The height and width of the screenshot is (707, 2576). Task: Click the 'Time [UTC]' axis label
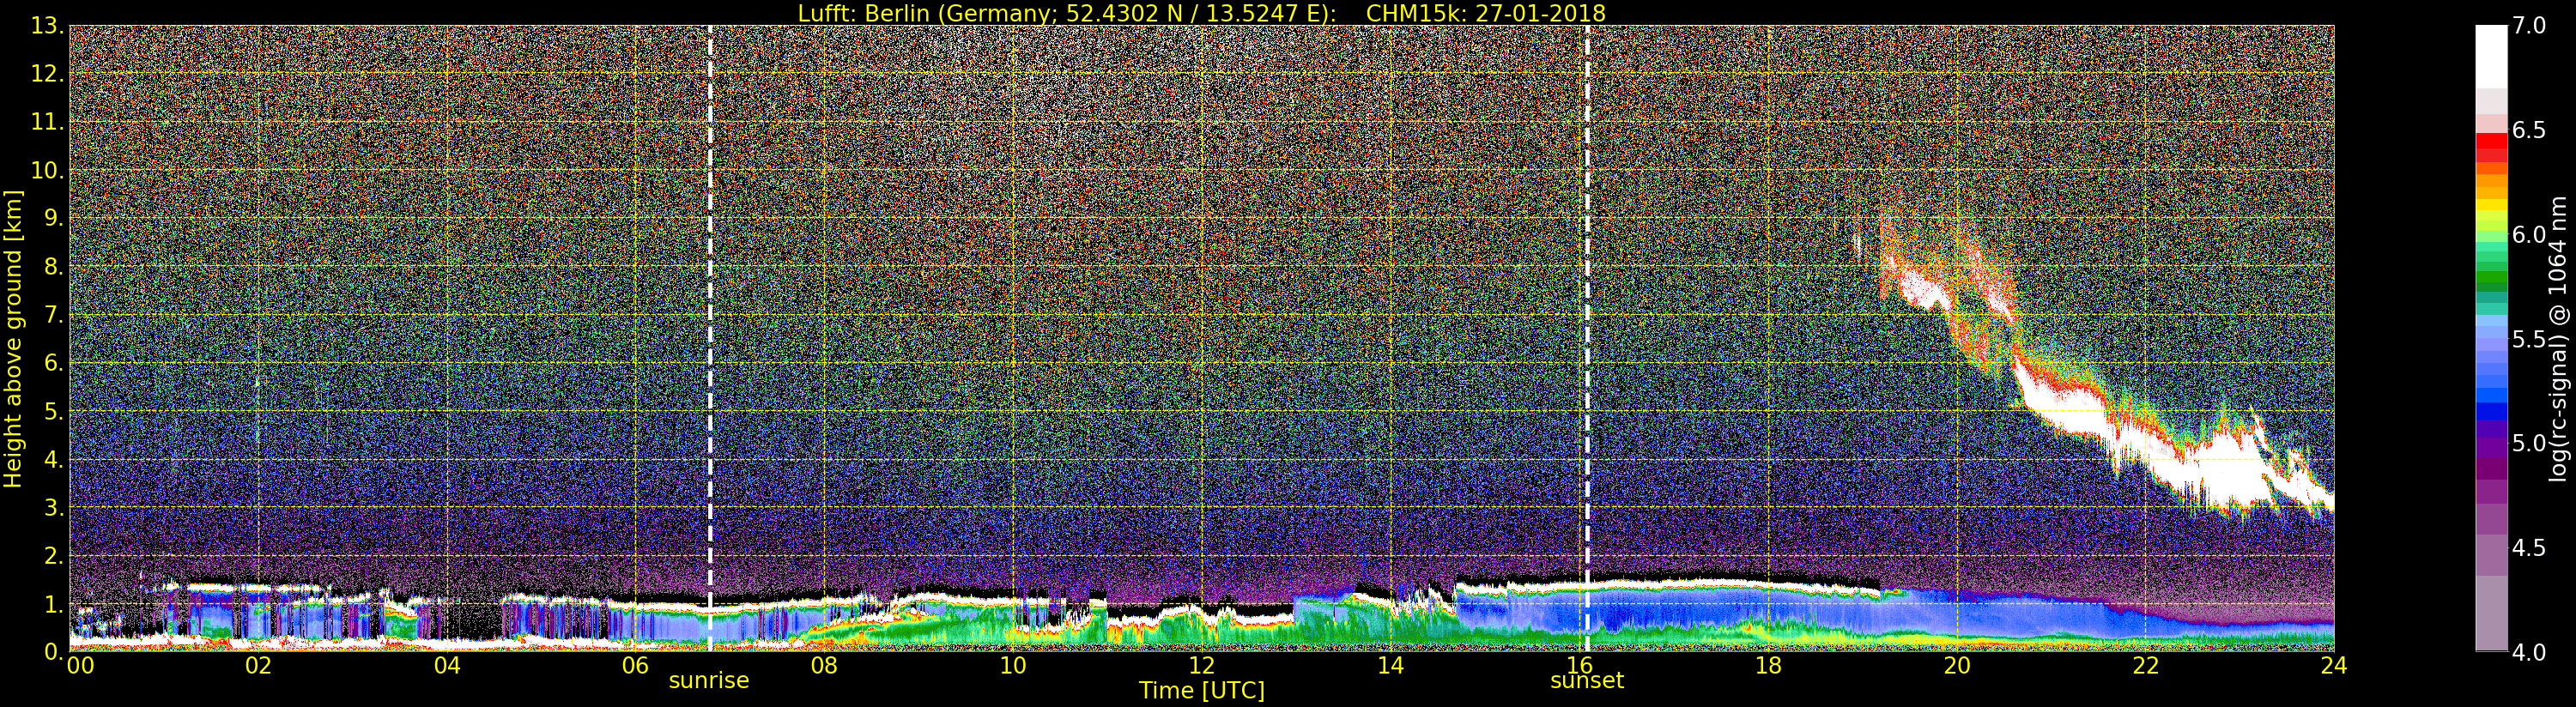click(x=1202, y=690)
